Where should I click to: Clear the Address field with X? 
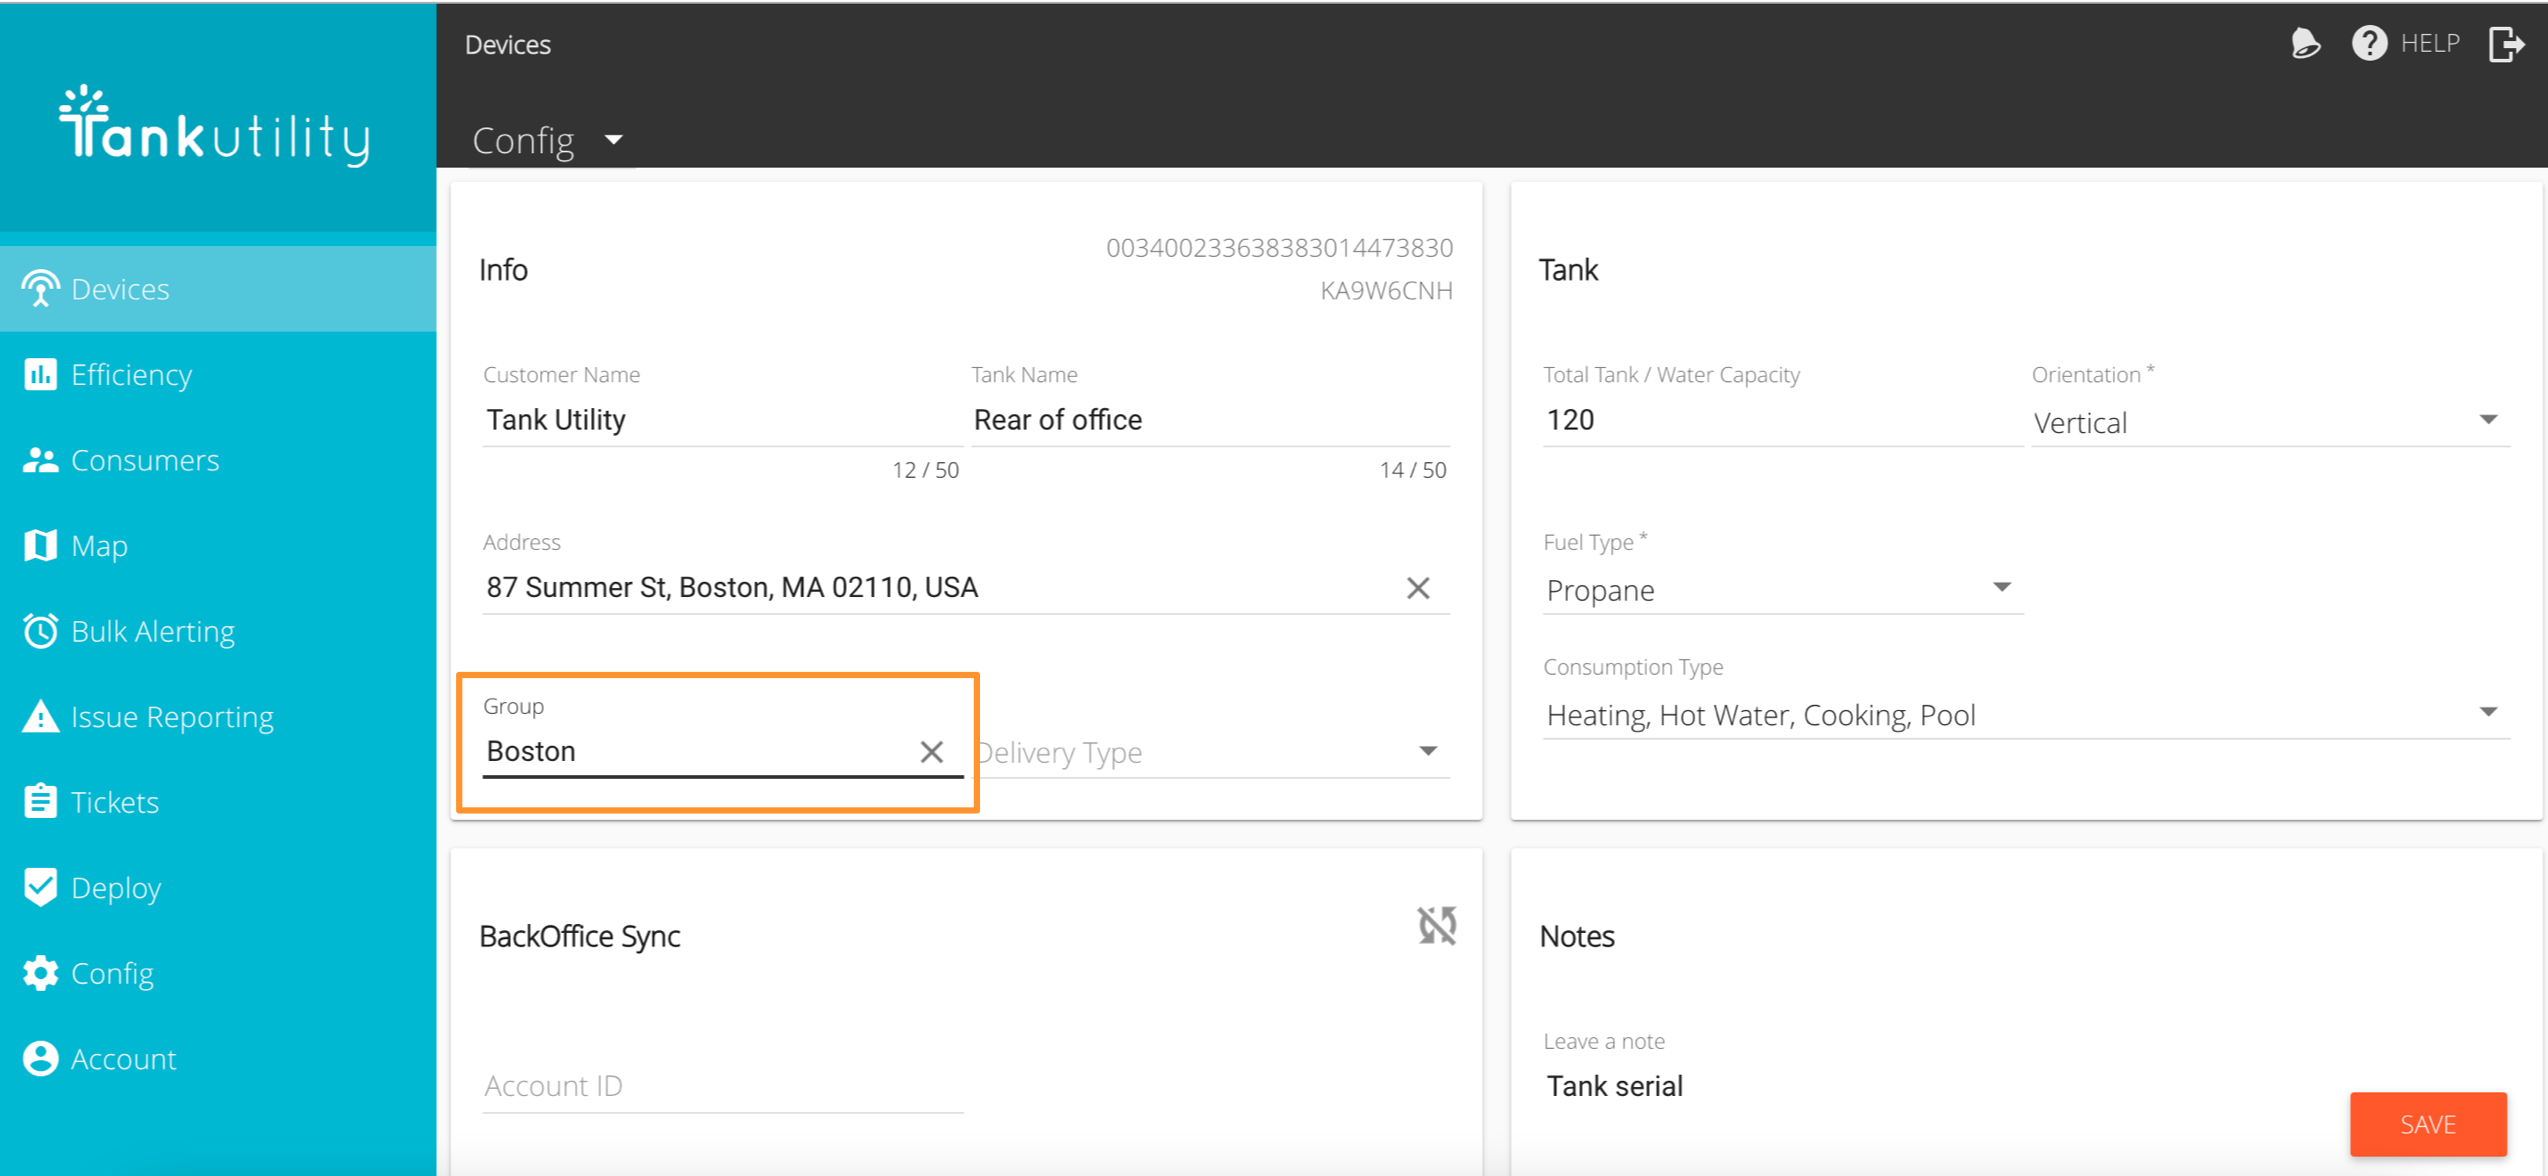(1417, 588)
